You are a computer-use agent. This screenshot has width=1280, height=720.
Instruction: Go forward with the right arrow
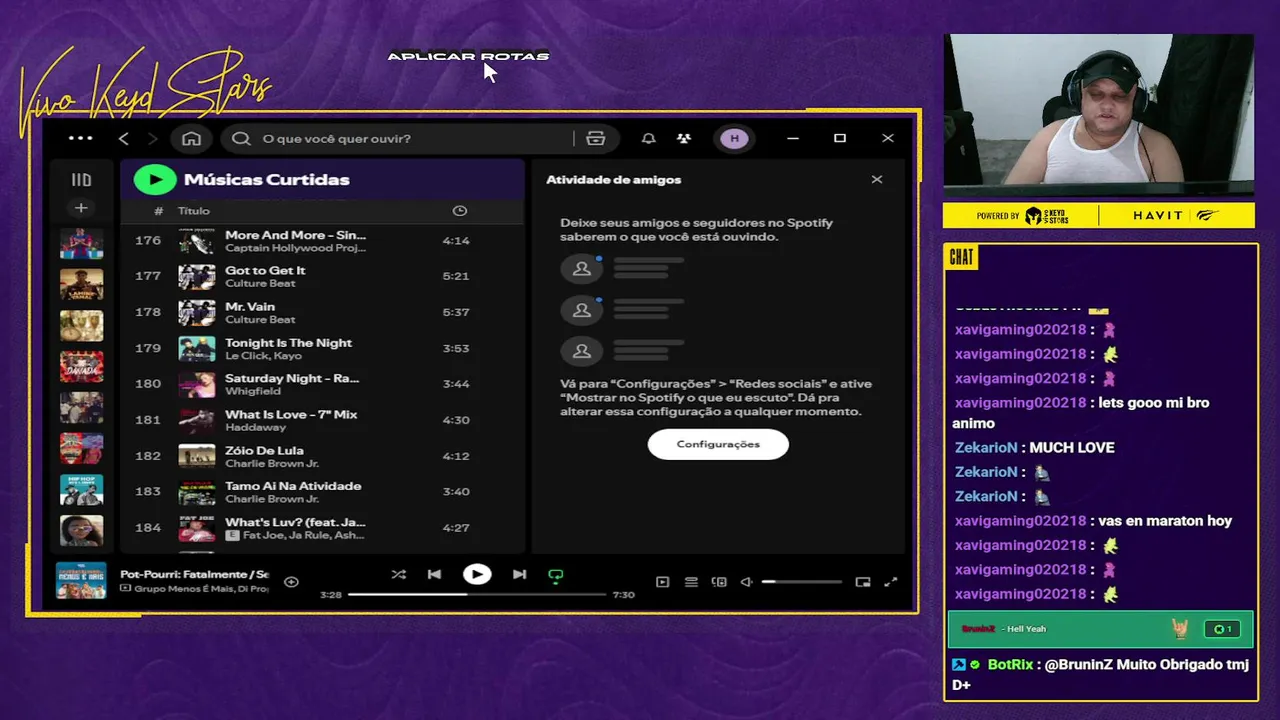point(152,138)
